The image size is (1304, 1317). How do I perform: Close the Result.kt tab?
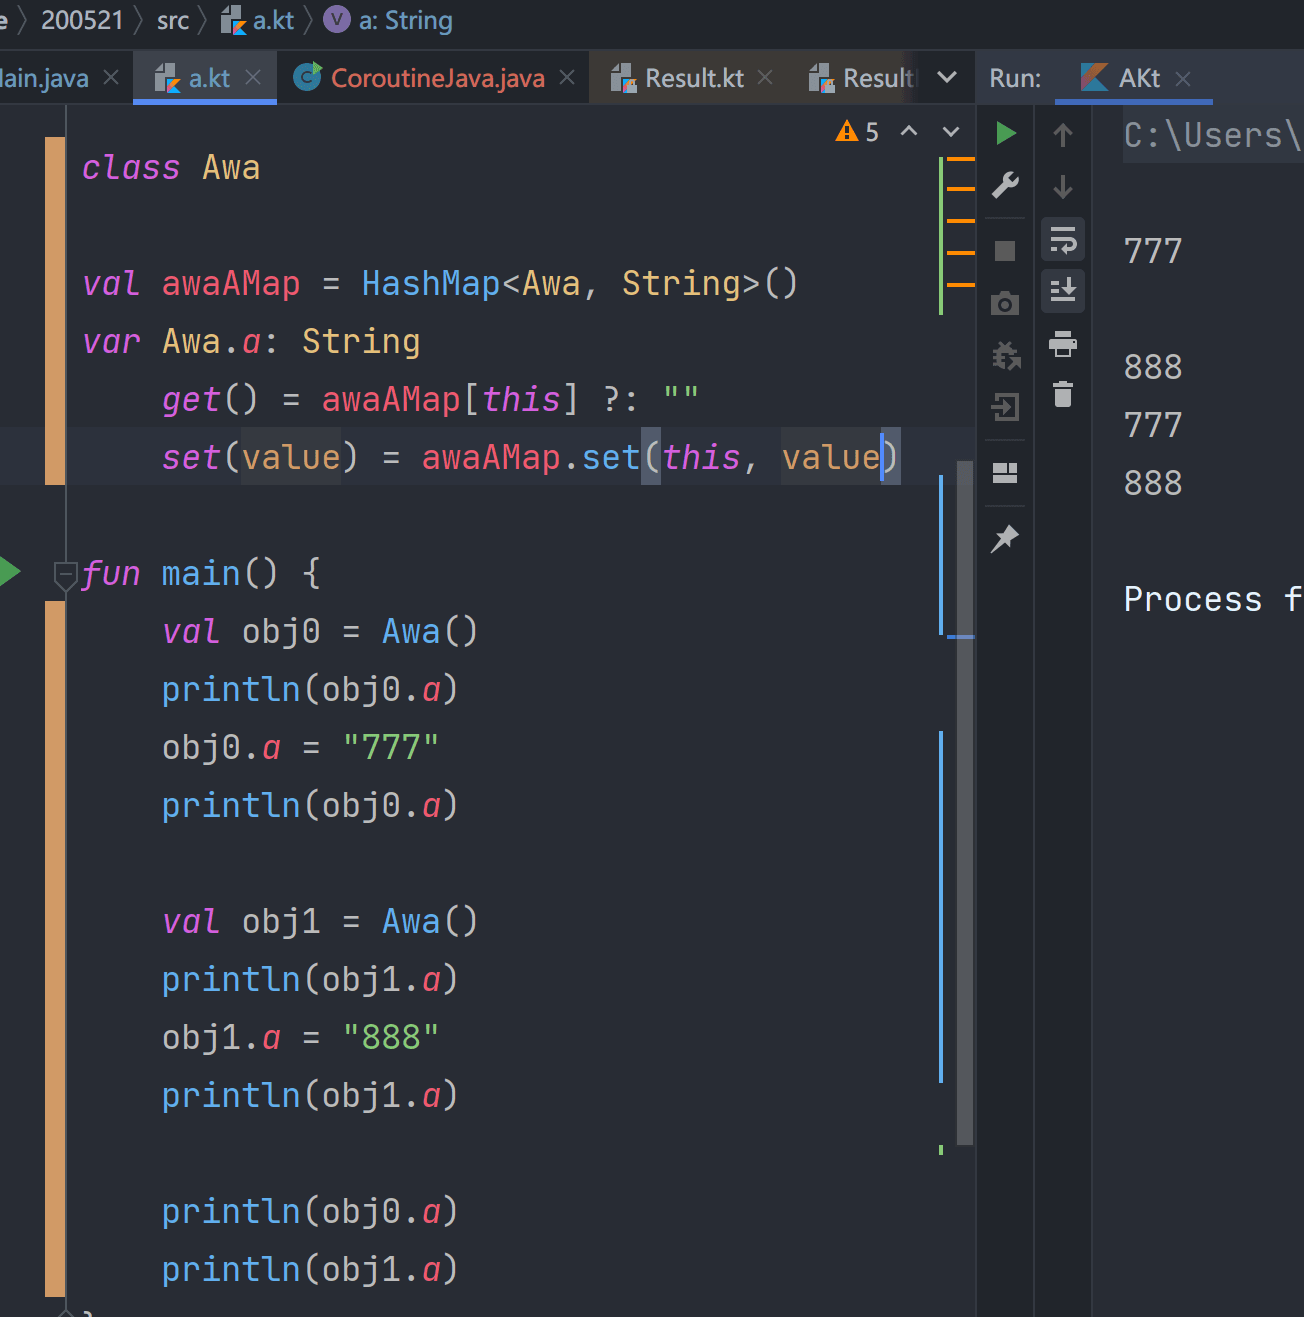click(765, 77)
